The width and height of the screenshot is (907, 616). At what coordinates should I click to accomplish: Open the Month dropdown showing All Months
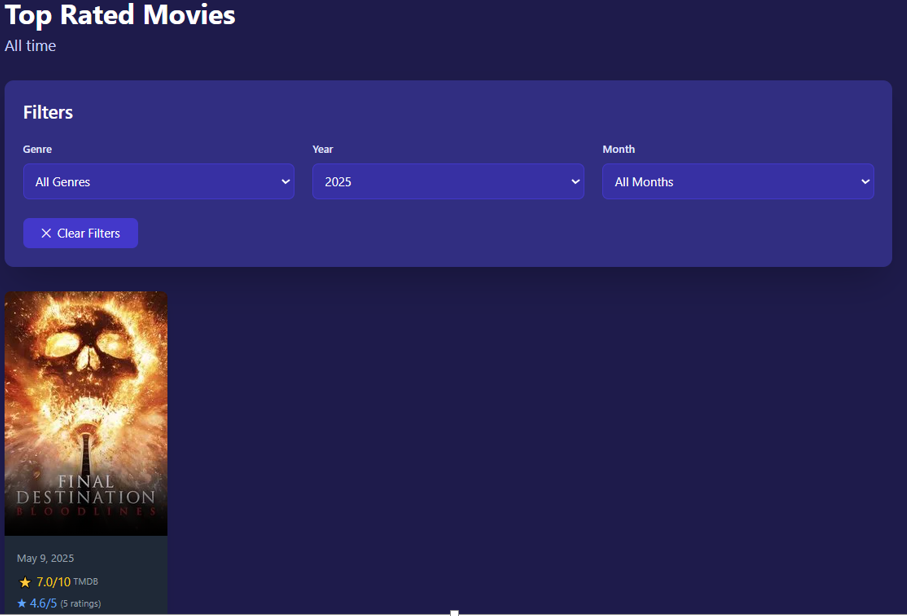click(738, 182)
